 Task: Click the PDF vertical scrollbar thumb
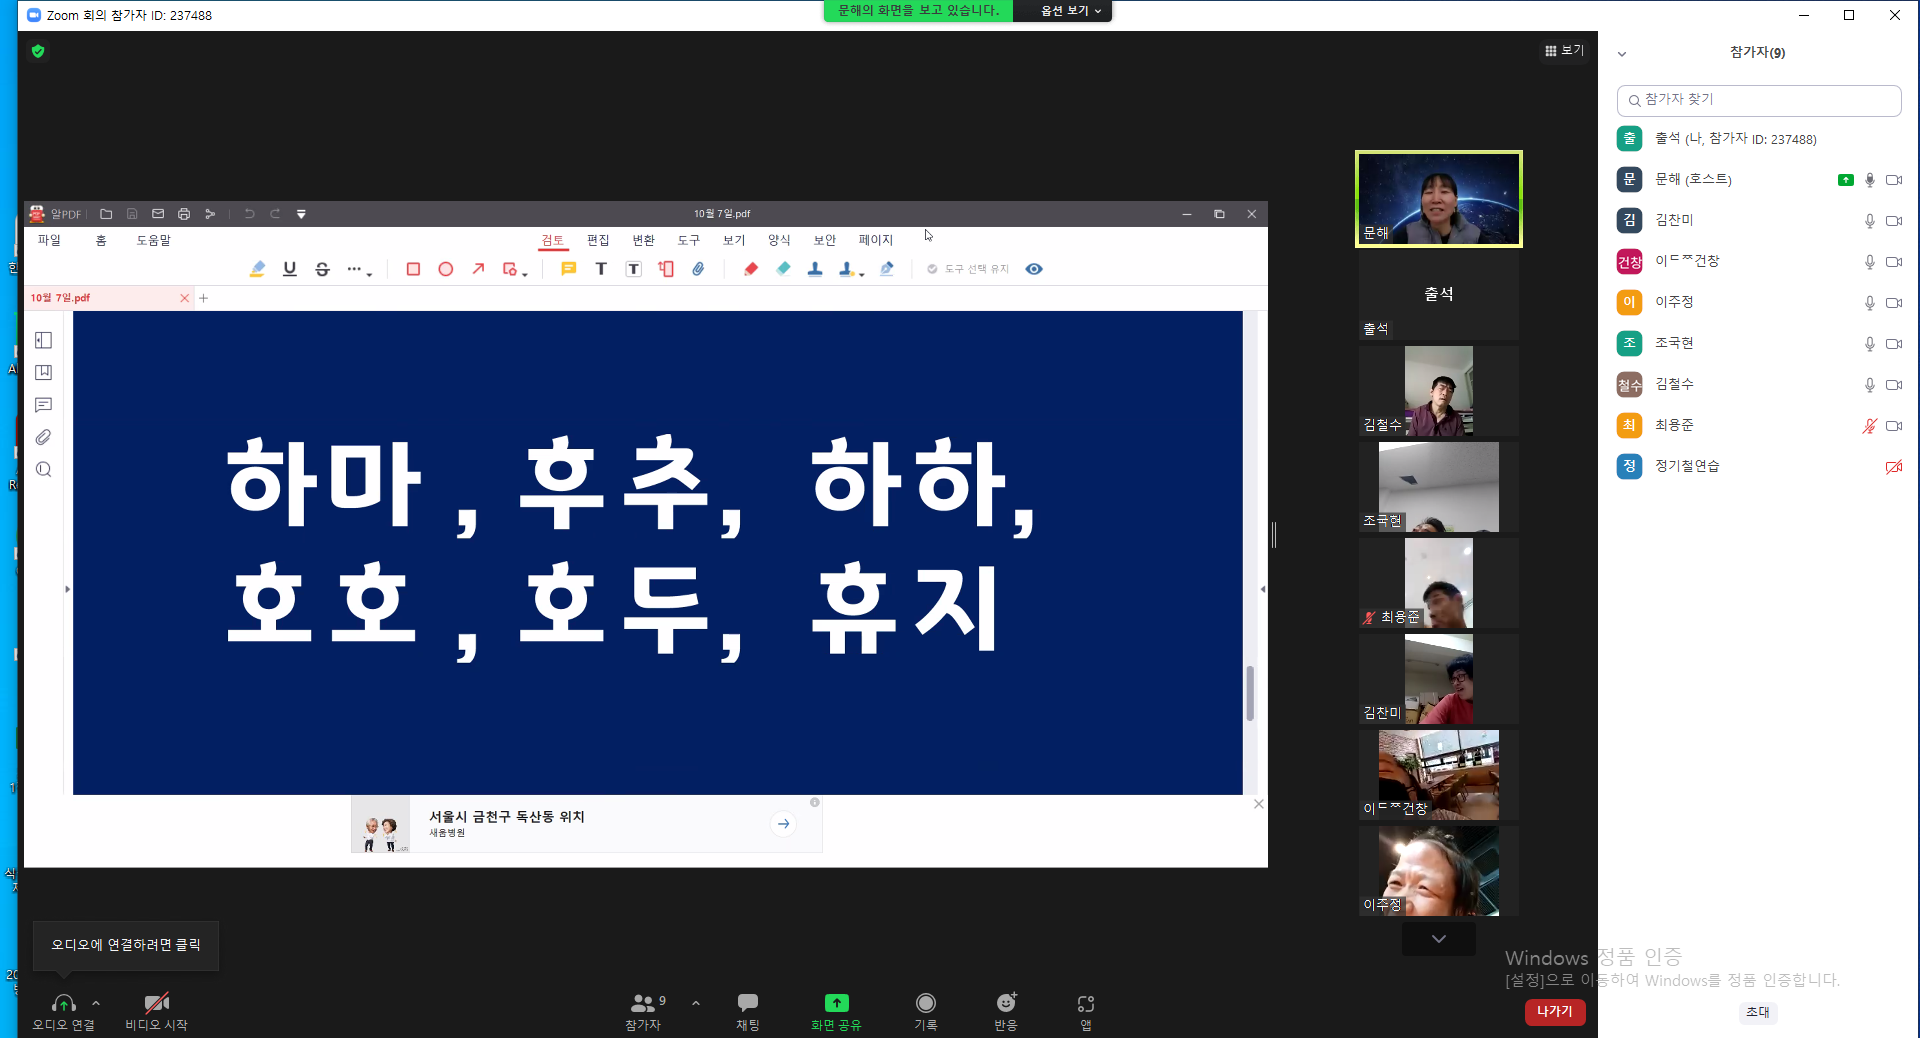coord(1250,692)
